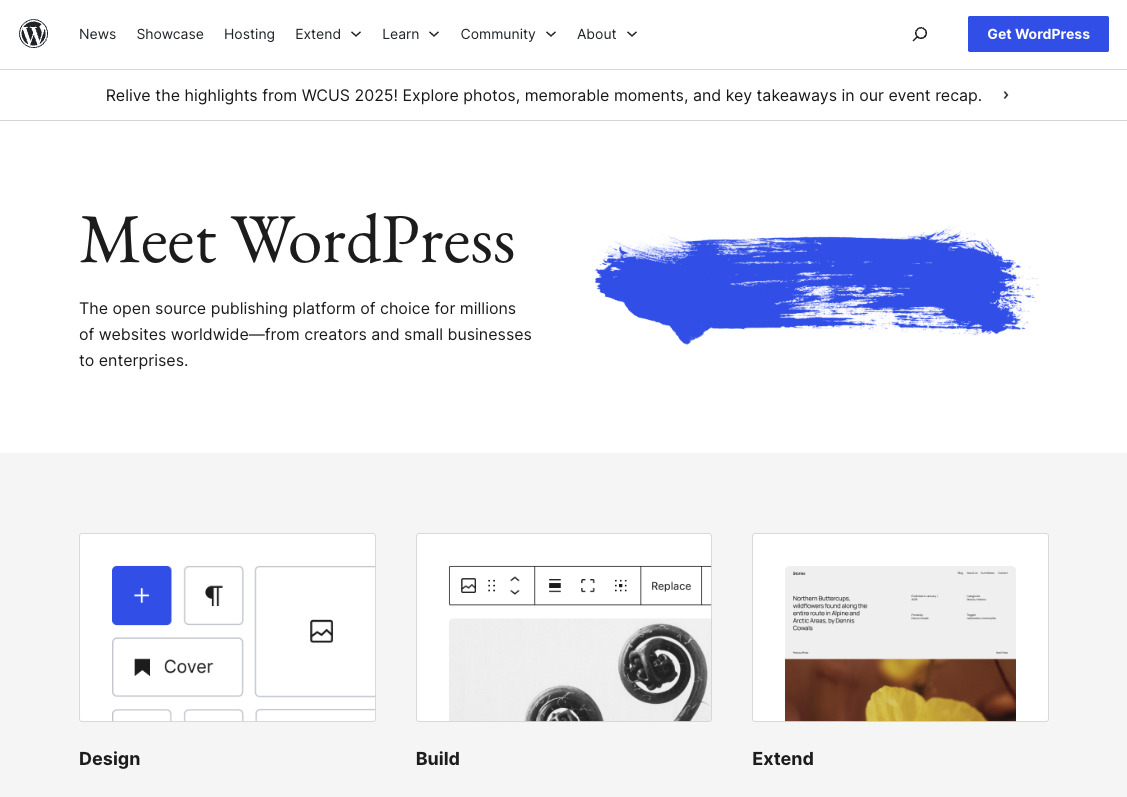The image size is (1127, 797).
Task: Expand the Community dropdown chevron
Action: pyautogui.click(x=551, y=34)
